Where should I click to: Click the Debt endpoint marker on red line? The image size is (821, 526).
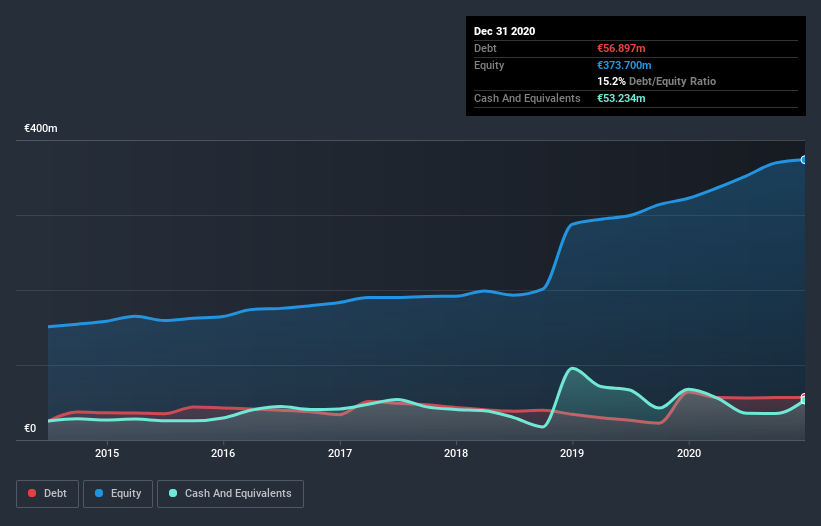[804, 397]
